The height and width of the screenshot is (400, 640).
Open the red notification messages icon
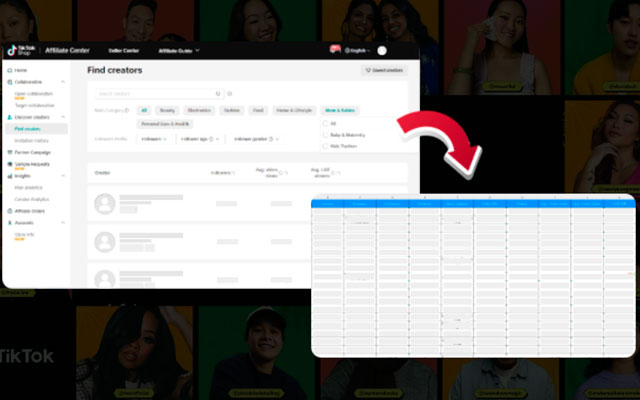point(335,49)
